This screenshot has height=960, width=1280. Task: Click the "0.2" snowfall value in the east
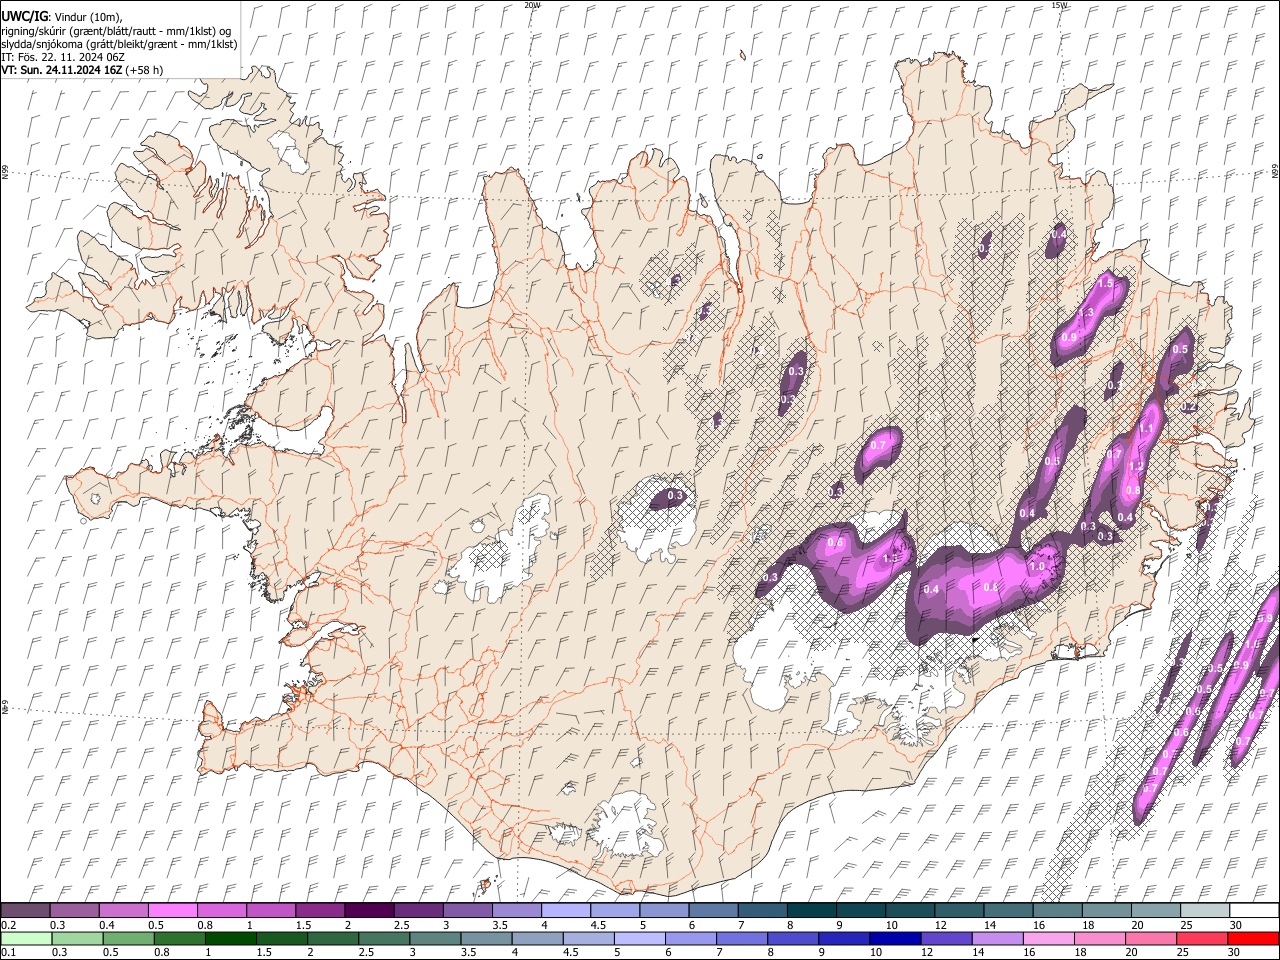[1188, 407]
